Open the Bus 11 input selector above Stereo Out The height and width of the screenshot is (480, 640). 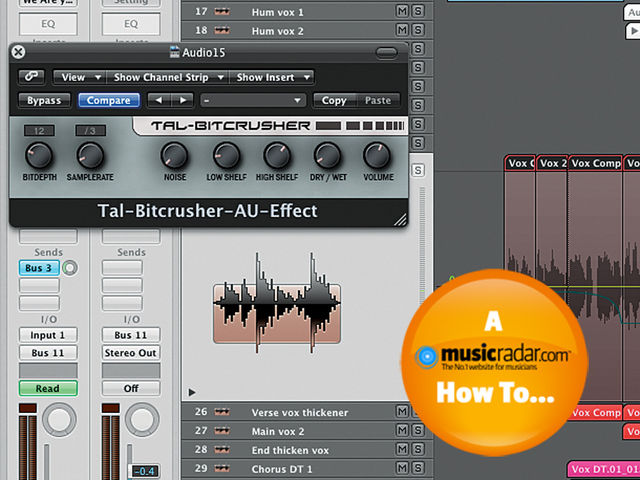[131, 335]
